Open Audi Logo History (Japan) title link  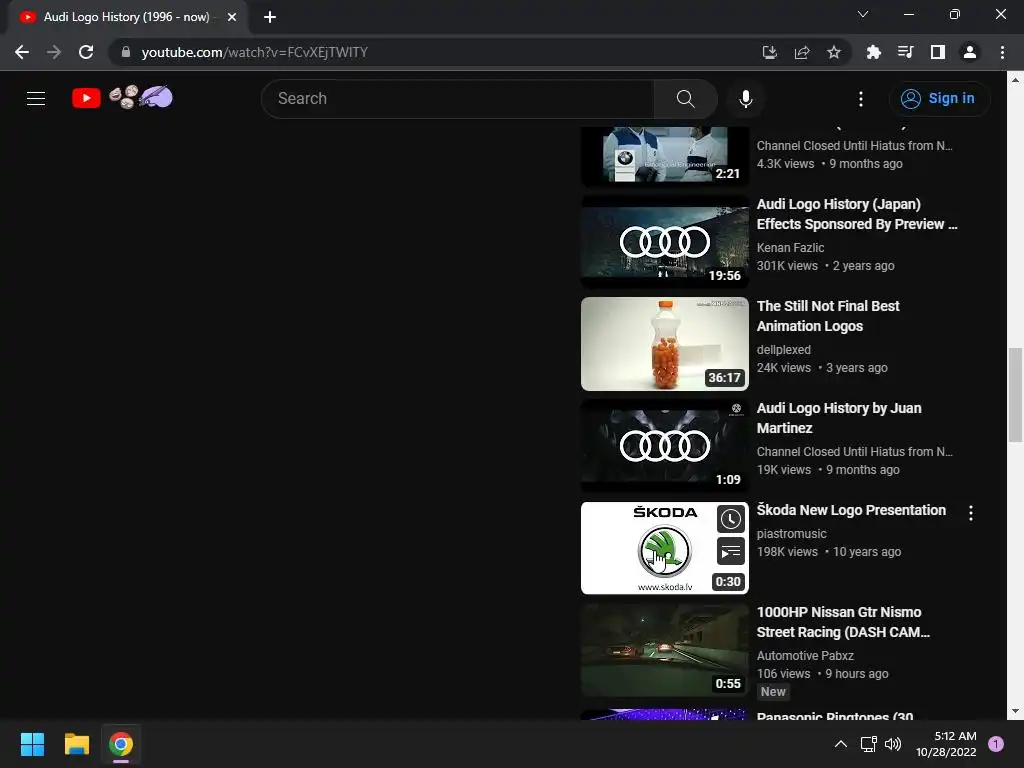click(856, 214)
